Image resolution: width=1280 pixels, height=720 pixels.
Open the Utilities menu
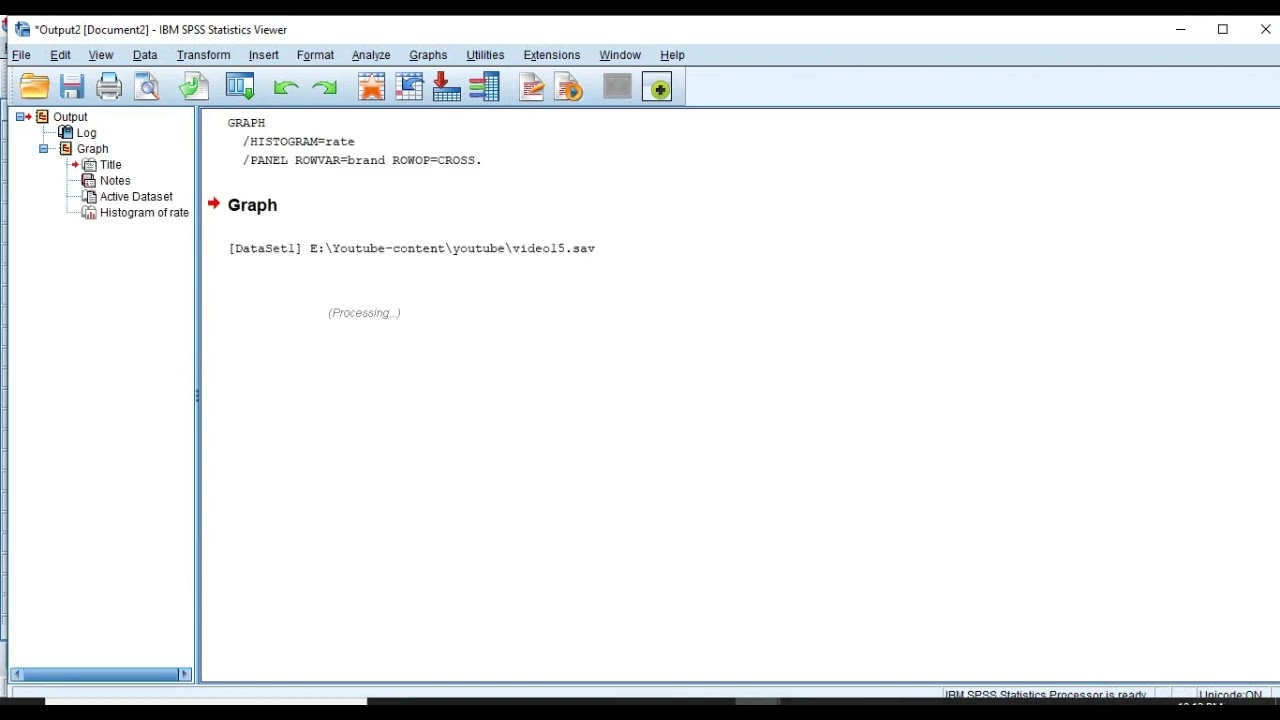[x=485, y=55]
